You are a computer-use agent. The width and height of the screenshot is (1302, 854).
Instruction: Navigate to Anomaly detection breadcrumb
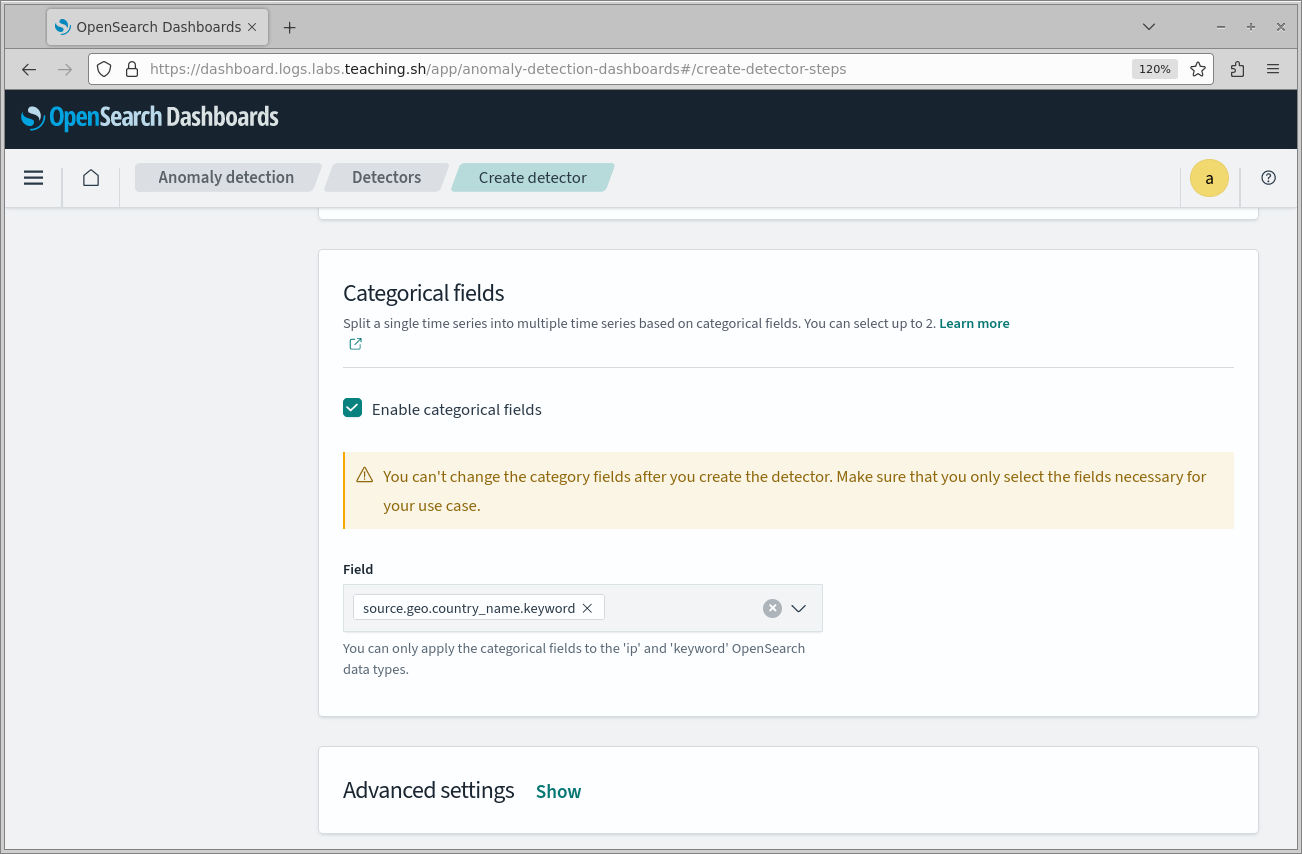226,178
